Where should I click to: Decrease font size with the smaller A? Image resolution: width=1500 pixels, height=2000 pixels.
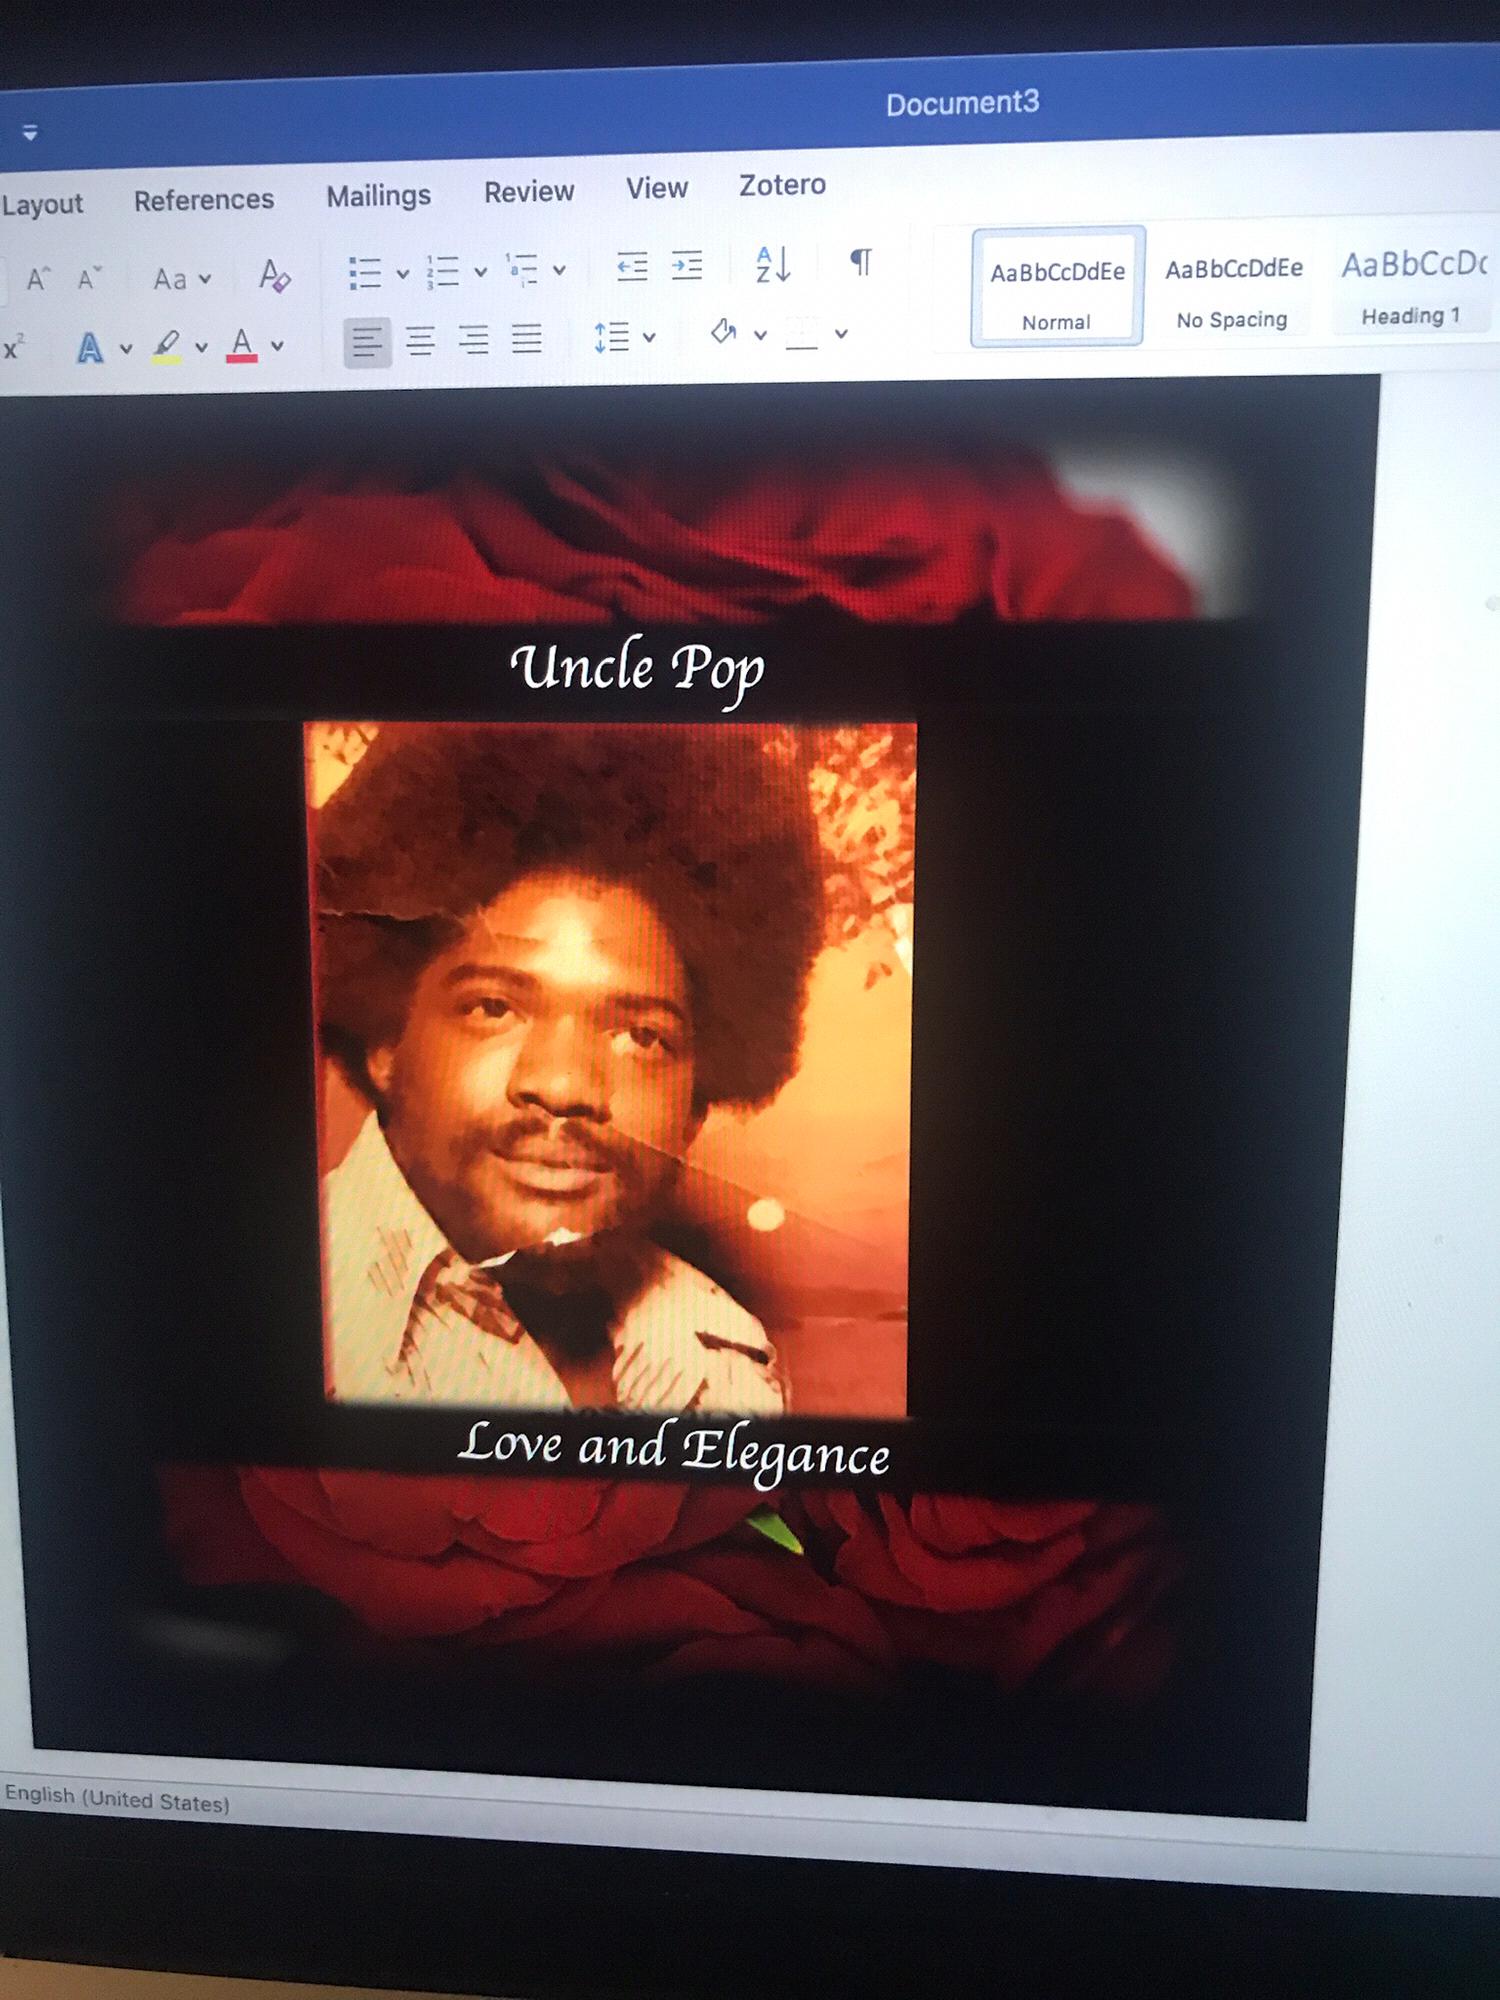pos(89,278)
